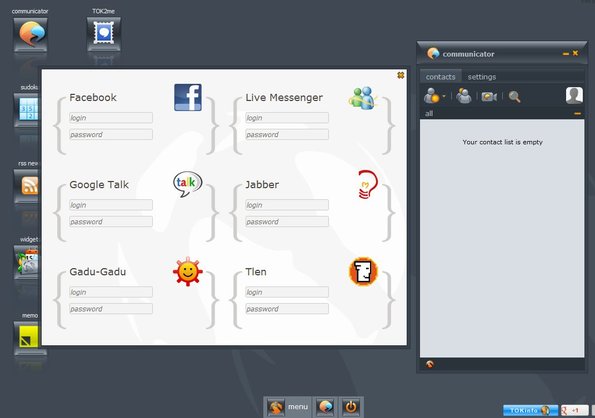Click the Live Messenger logo icon
Viewport: 595px width, 418px height.
tap(363, 98)
